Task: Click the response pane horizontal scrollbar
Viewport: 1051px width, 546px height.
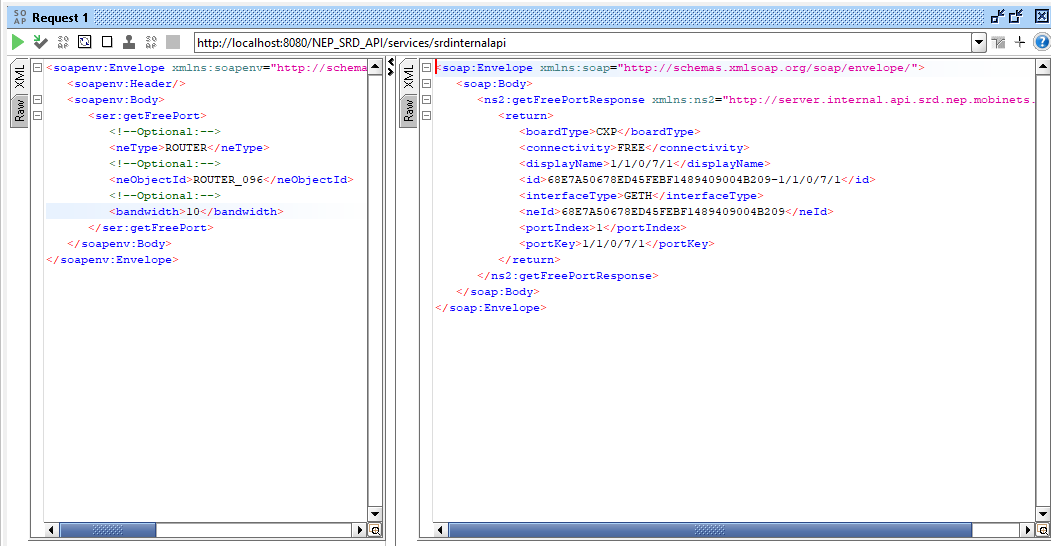Action: pos(728,530)
